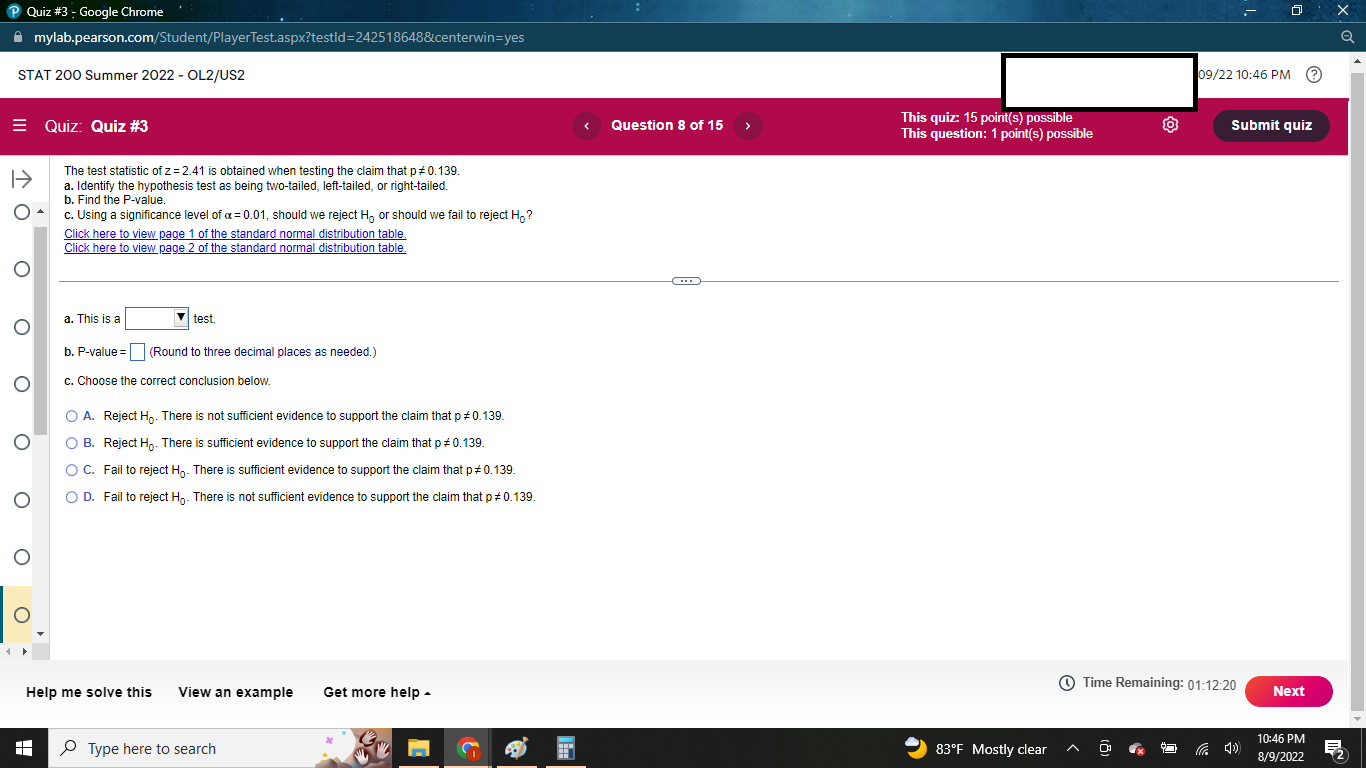Click the question list scroll-right arrow
This screenshot has width=1366, height=768.
25,652
